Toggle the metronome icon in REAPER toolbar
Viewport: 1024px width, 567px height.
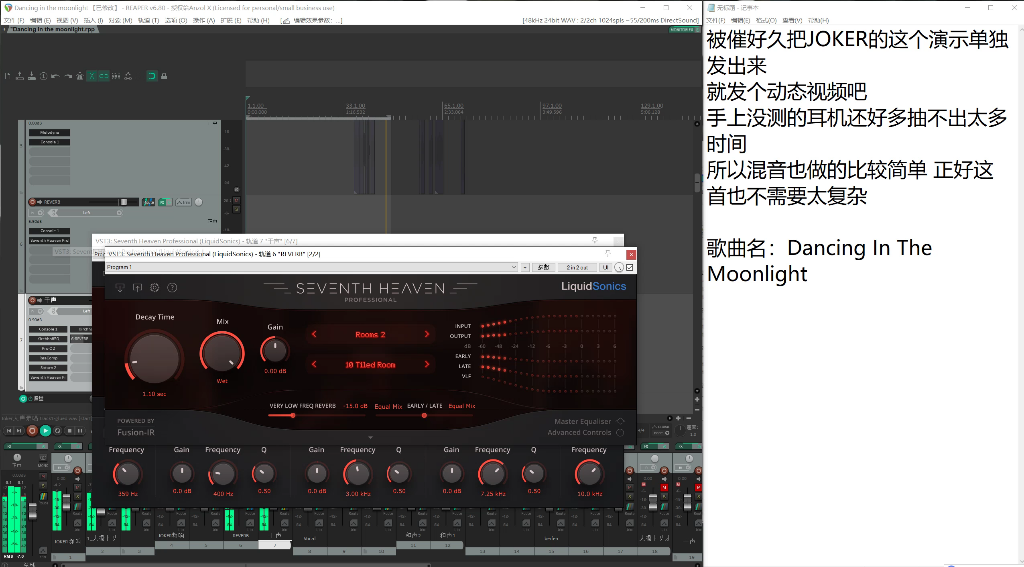(79, 76)
